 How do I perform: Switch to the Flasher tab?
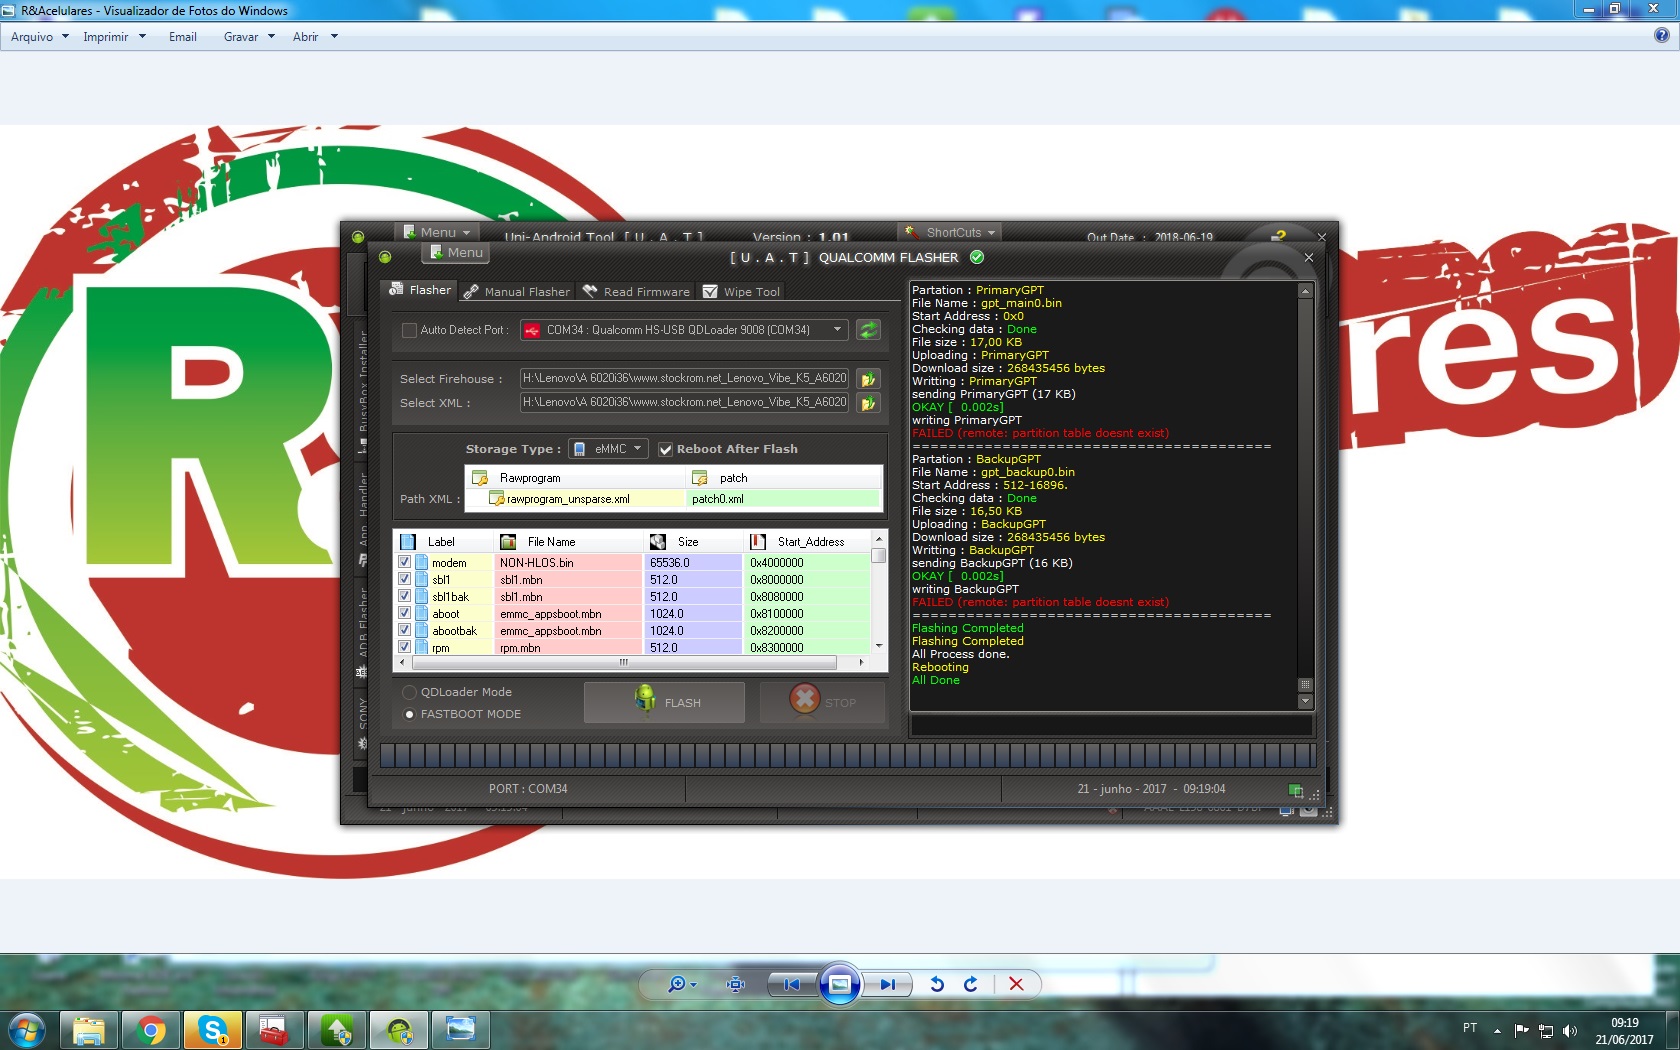pyautogui.click(x=420, y=290)
